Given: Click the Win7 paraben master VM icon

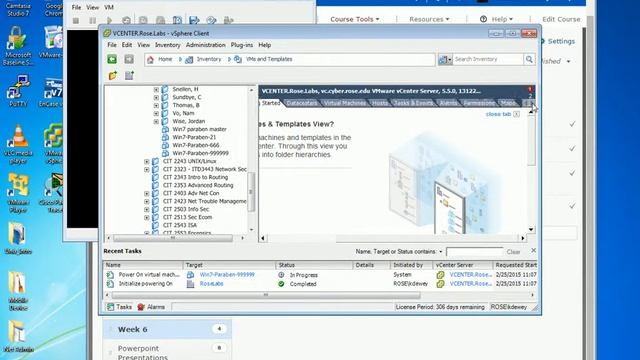Looking at the screenshot, I should tap(165, 129).
